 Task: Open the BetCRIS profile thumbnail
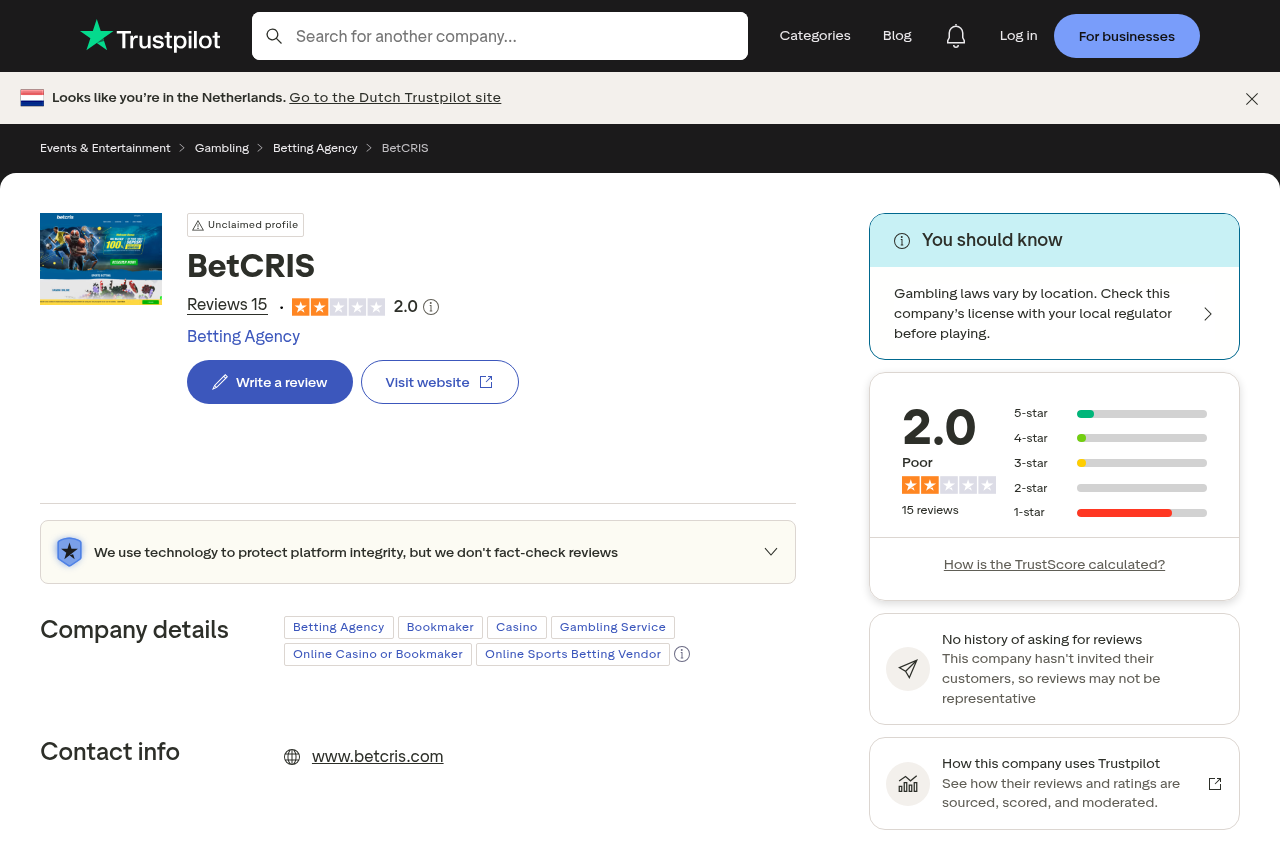101,259
